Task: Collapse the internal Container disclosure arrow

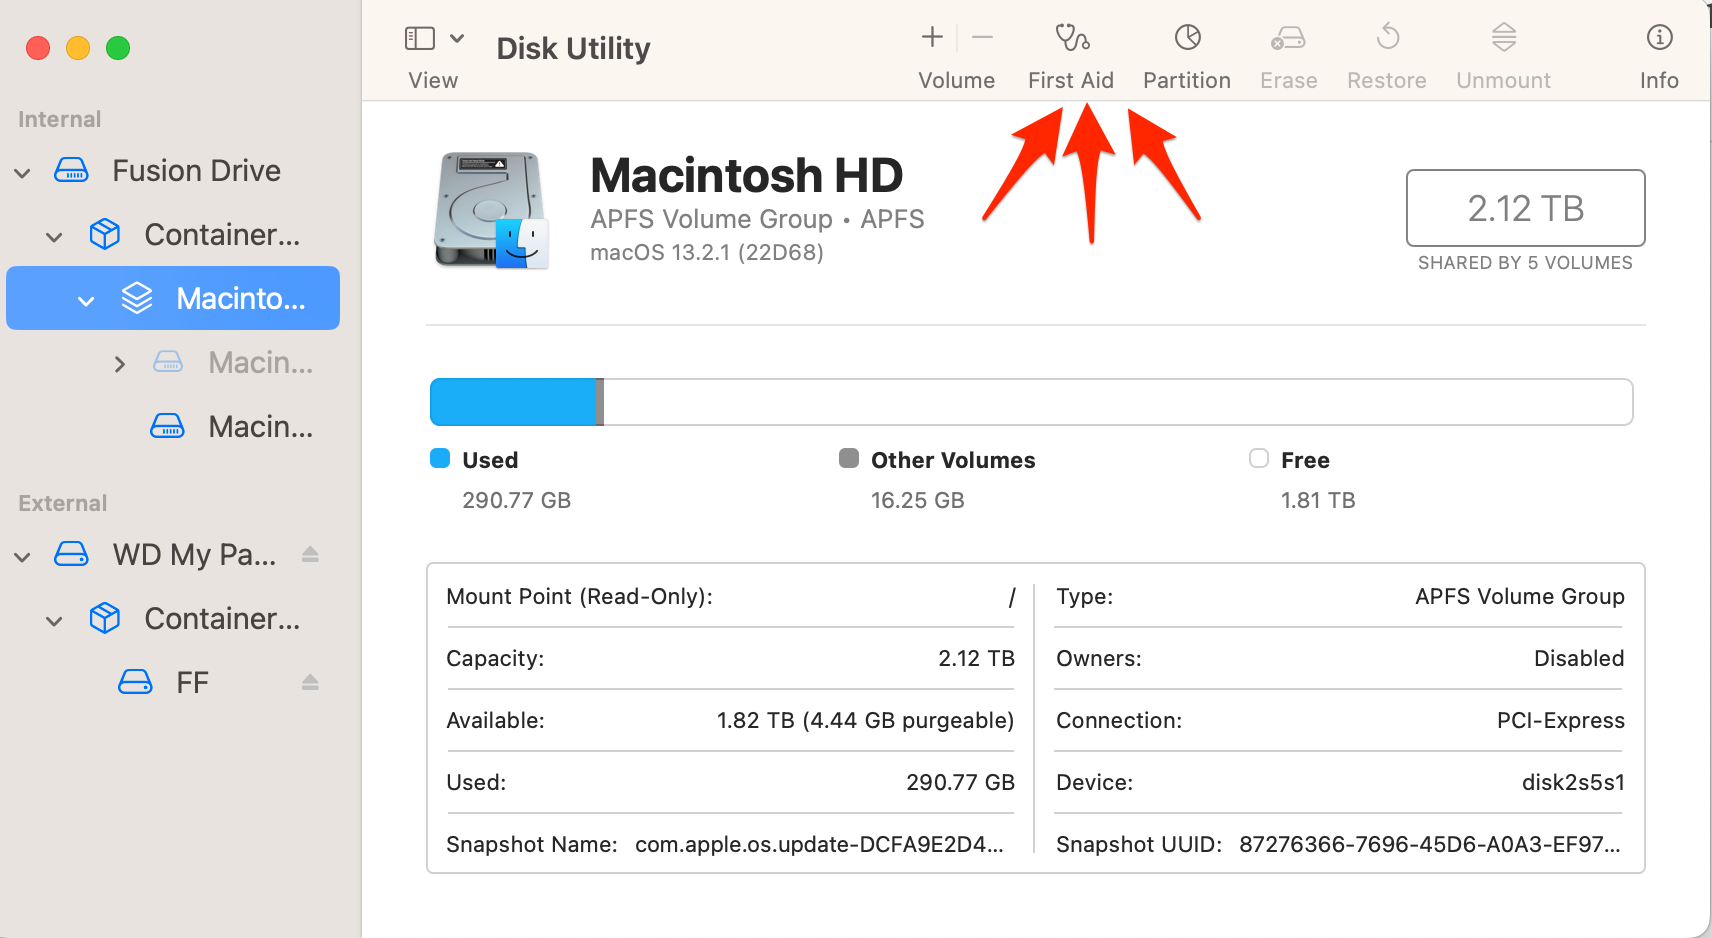Action: click(55, 236)
